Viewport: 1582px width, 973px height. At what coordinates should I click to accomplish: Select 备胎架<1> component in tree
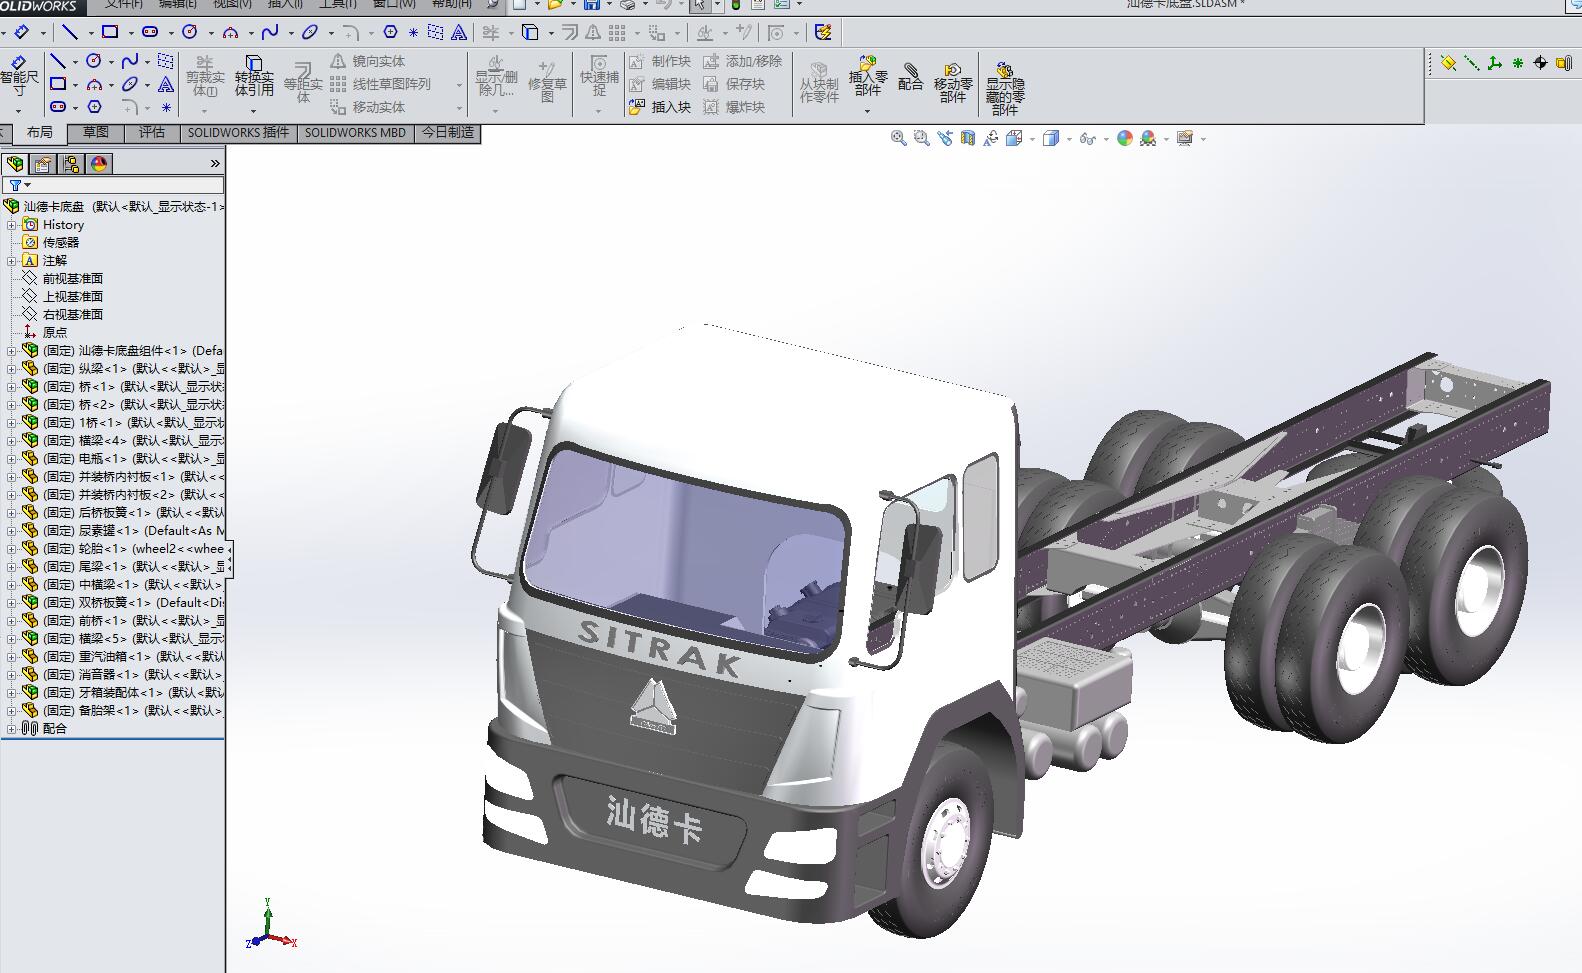point(124,711)
